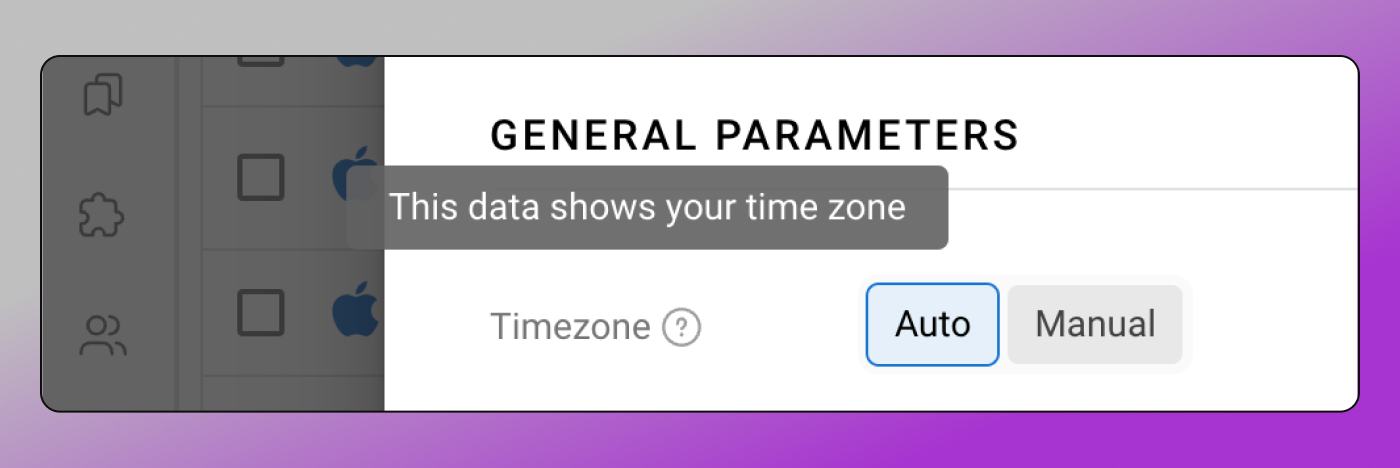Image resolution: width=1400 pixels, height=468 pixels.
Task: Tick the checkbox in the middle table row
Action: [x=261, y=177]
